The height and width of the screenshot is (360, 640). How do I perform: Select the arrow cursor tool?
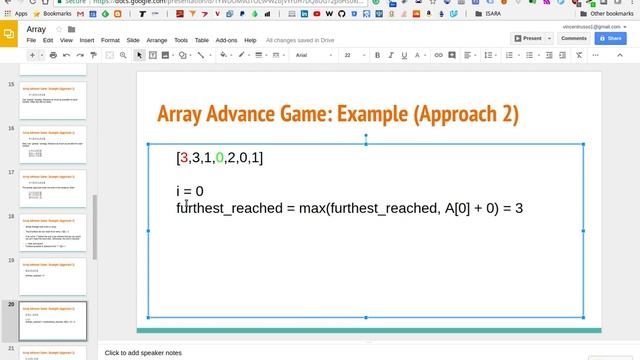point(139,55)
